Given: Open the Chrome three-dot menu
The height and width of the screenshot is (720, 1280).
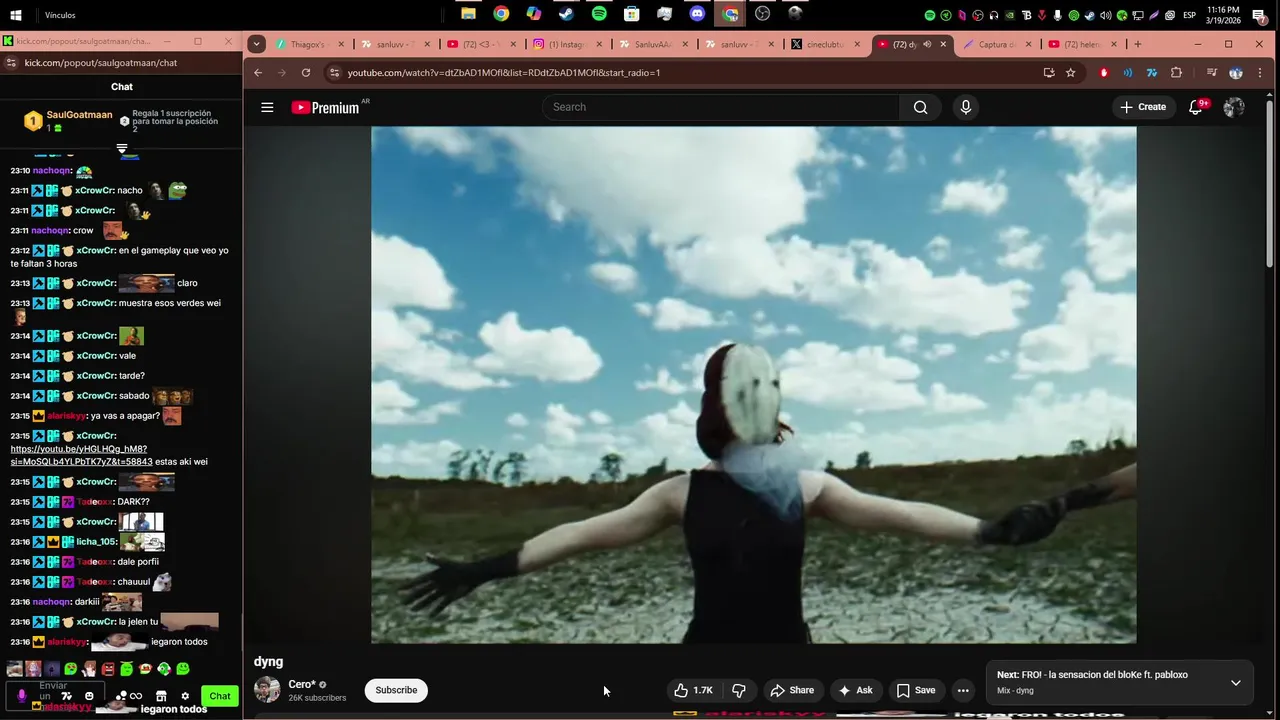Looking at the screenshot, I should [x=1260, y=73].
